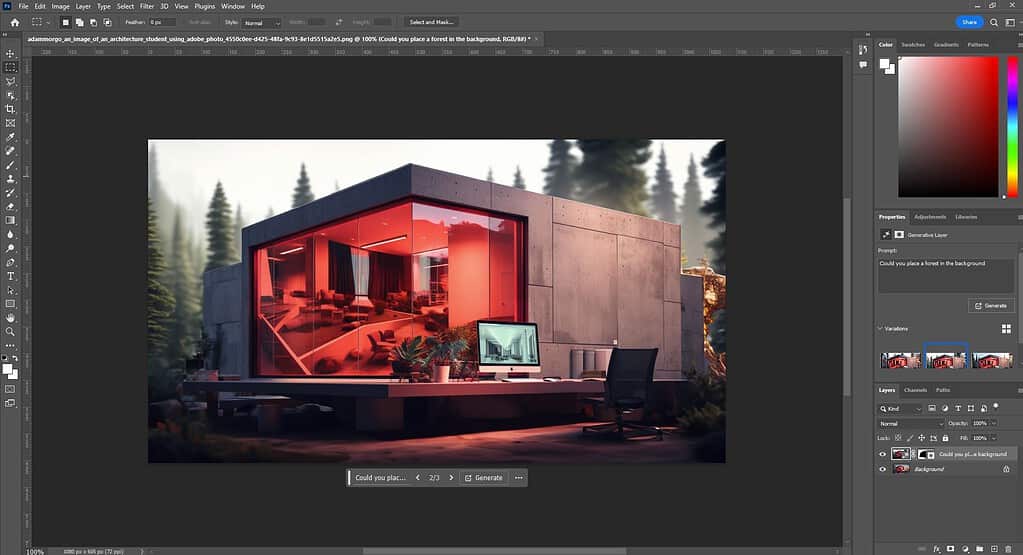This screenshot has height=555, width=1023.
Task: Choose Add to selection mode in options bar
Action: 79,22
